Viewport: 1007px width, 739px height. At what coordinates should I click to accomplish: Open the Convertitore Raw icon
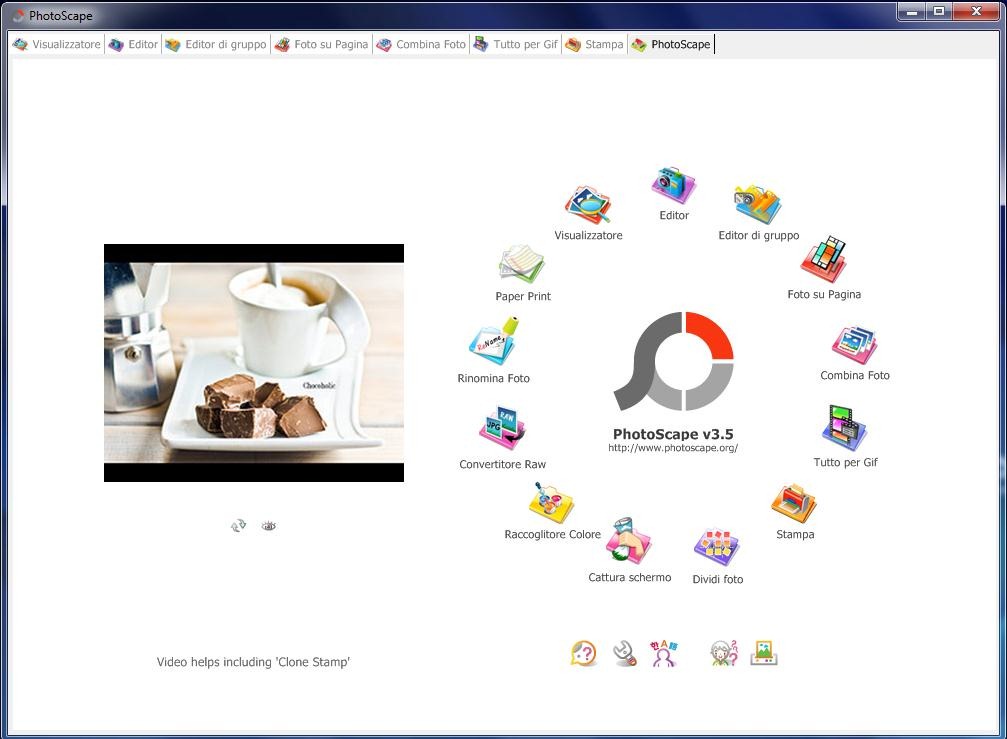tap(502, 428)
